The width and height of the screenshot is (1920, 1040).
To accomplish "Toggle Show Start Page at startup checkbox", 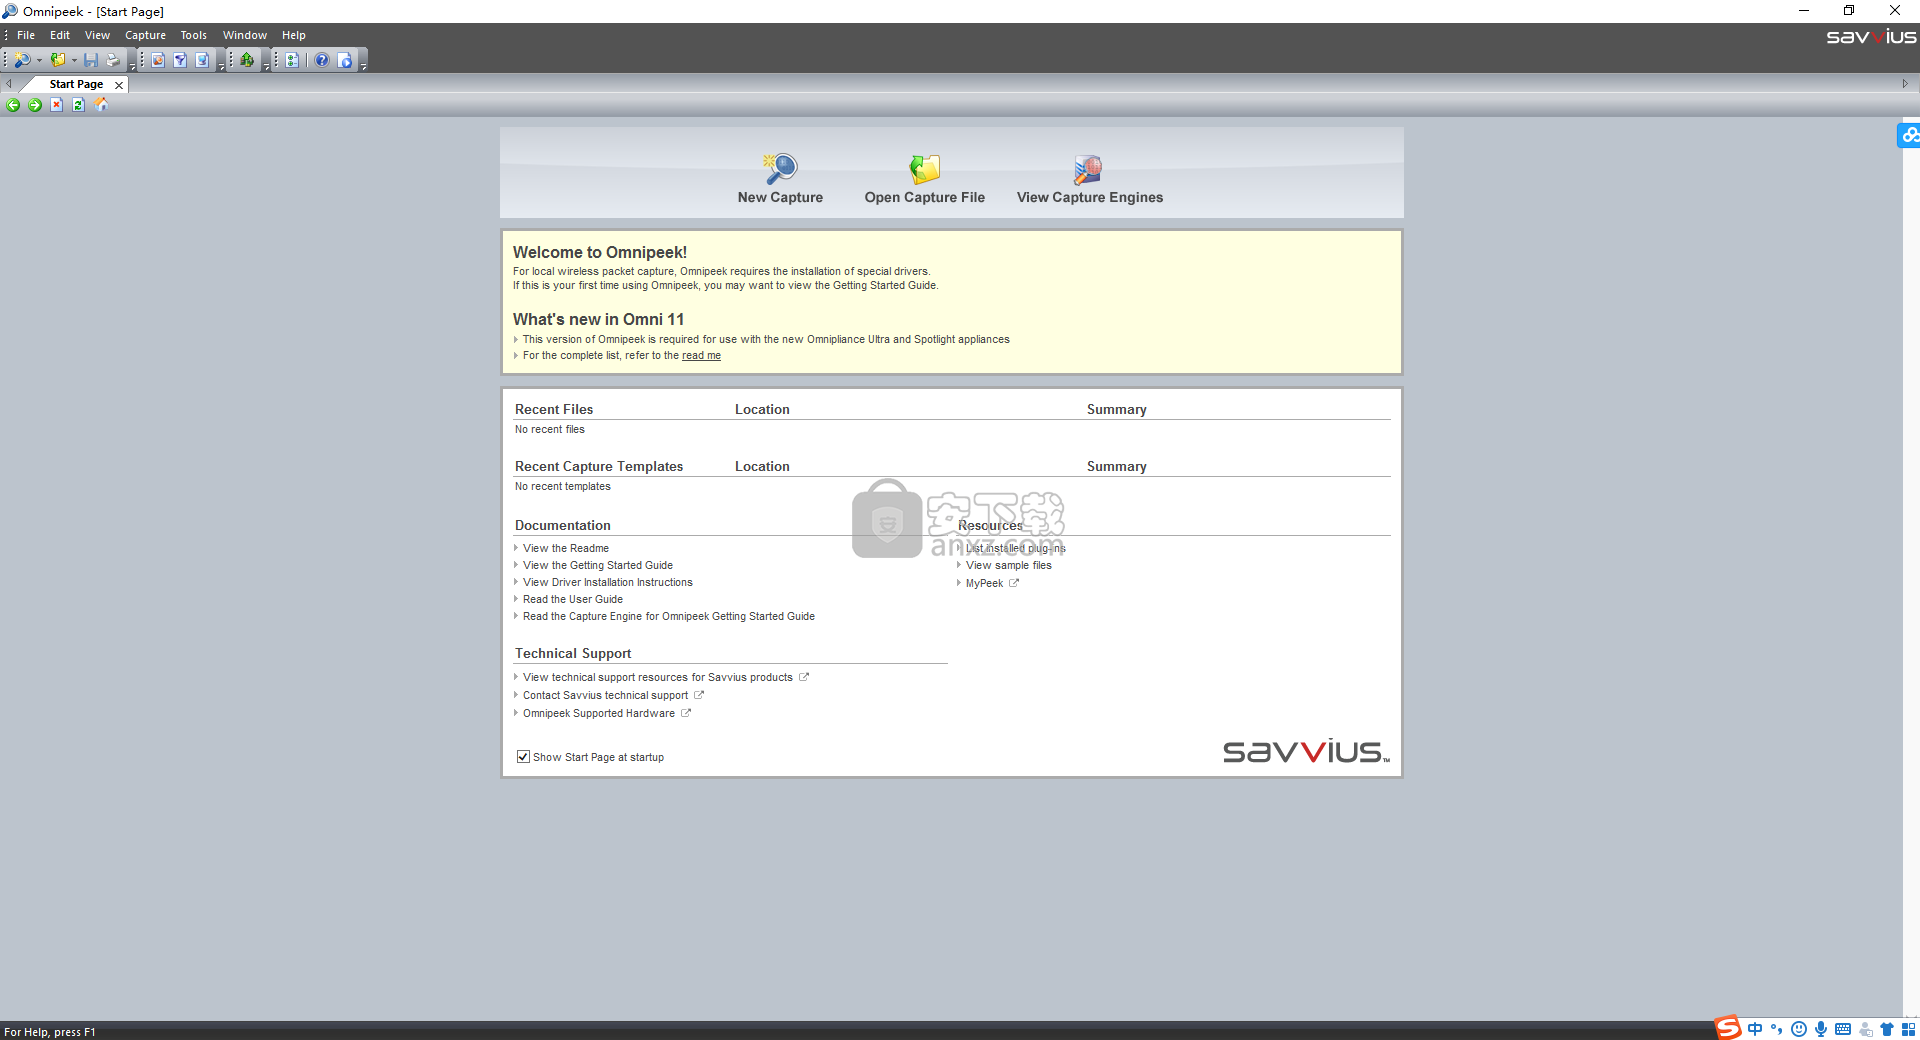I will coord(523,757).
